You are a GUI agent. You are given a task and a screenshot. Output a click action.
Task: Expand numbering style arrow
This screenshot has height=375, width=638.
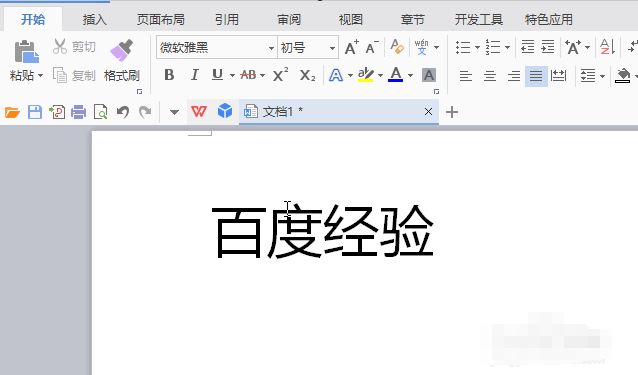507,48
